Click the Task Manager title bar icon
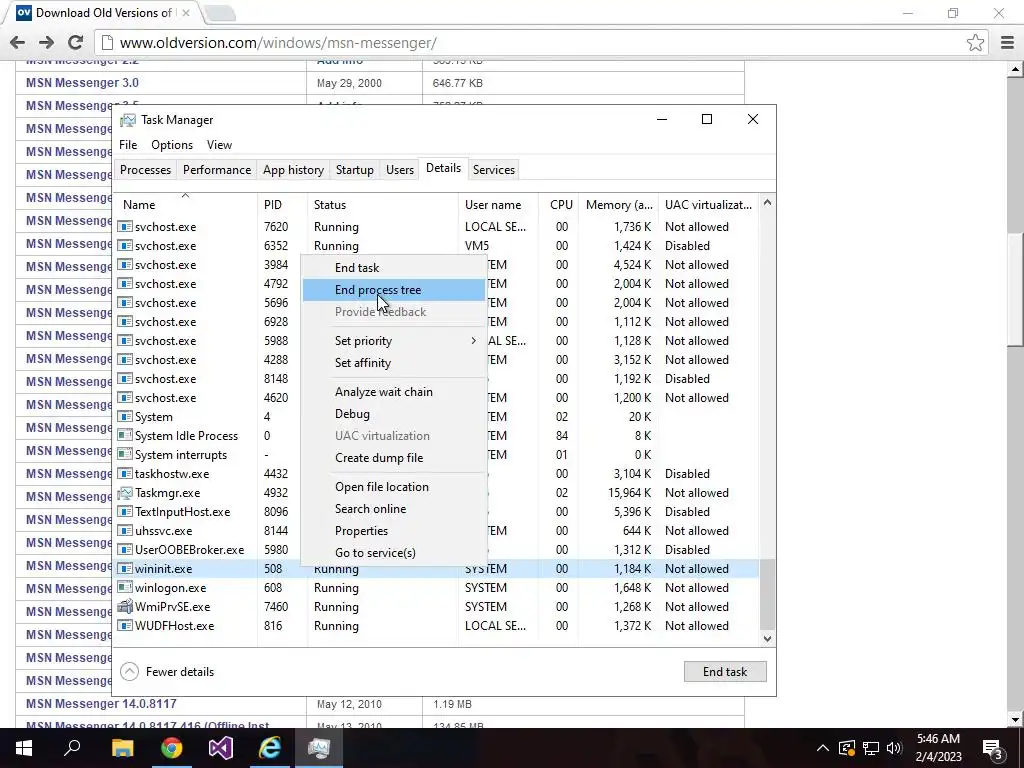 [x=128, y=120]
